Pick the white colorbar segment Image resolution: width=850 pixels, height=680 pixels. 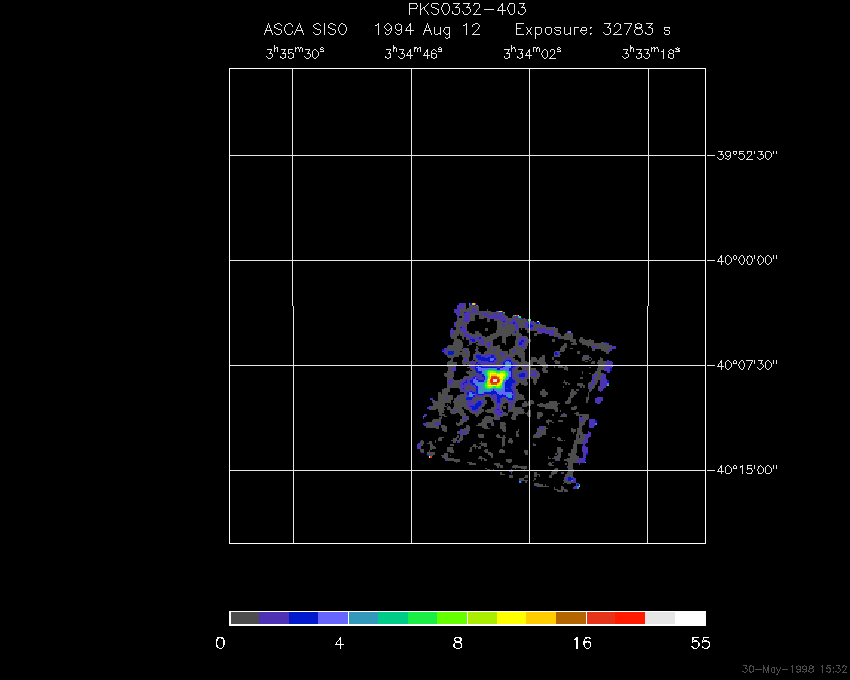pos(690,618)
